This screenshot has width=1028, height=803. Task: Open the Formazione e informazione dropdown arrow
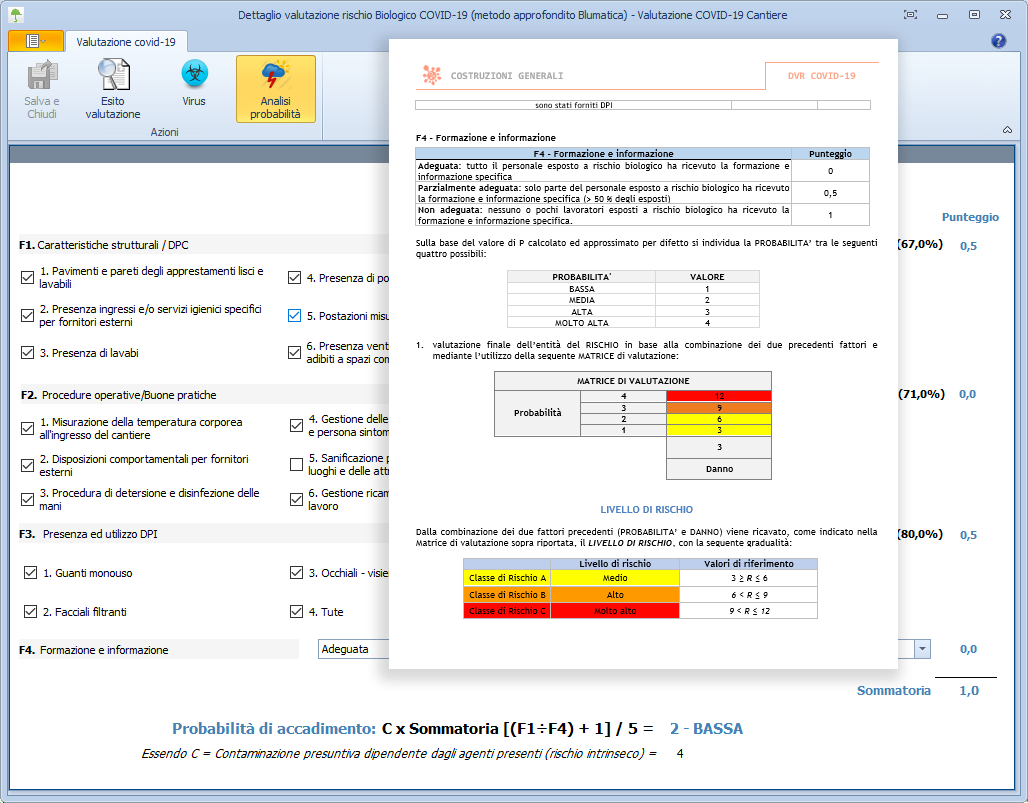[921, 649]
